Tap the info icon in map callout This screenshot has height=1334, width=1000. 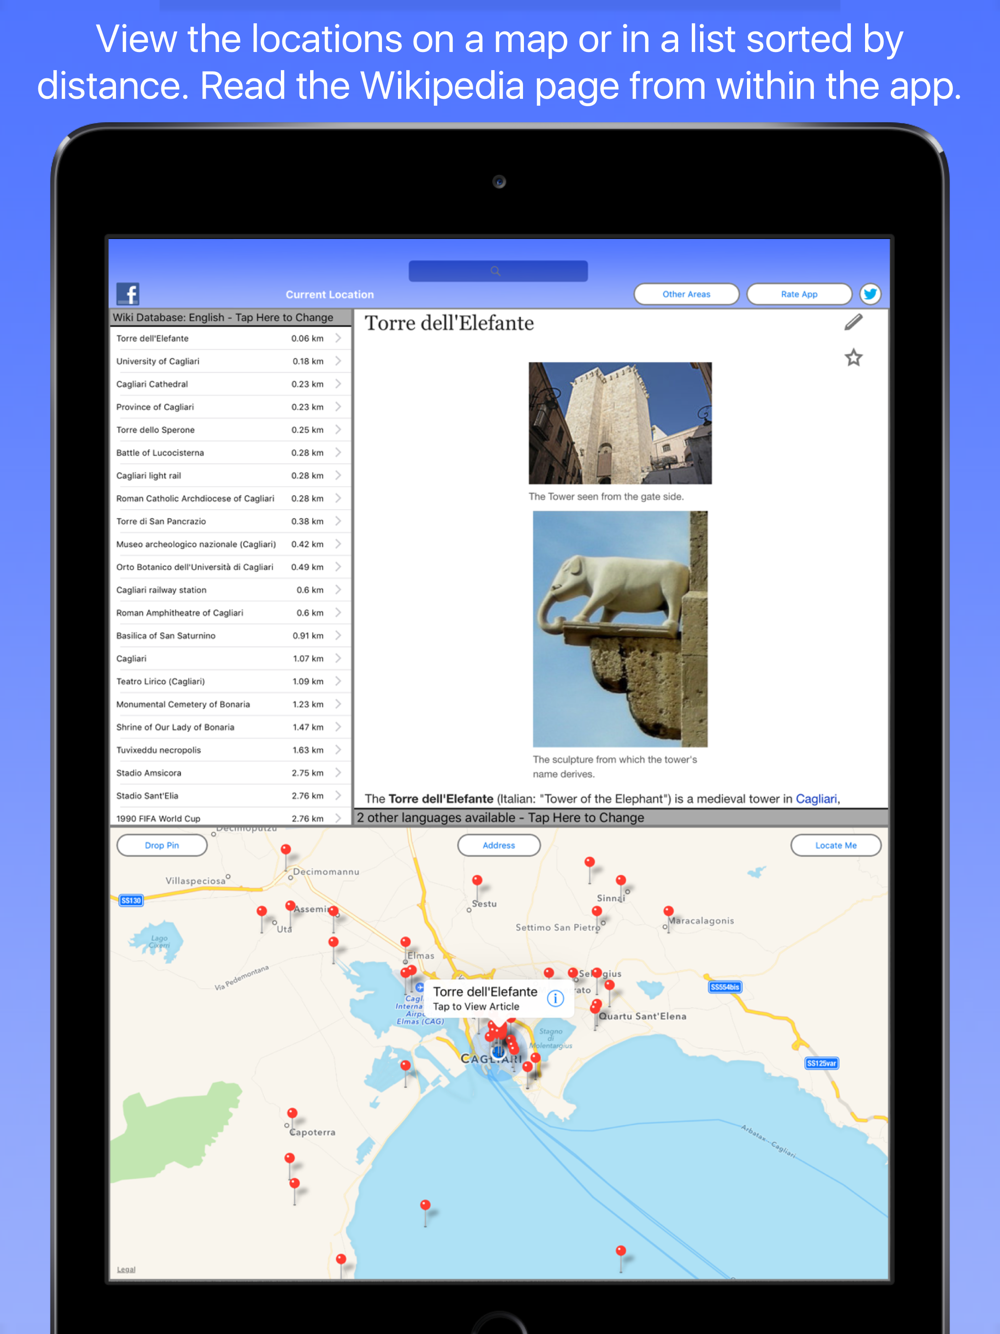(556, 998)
